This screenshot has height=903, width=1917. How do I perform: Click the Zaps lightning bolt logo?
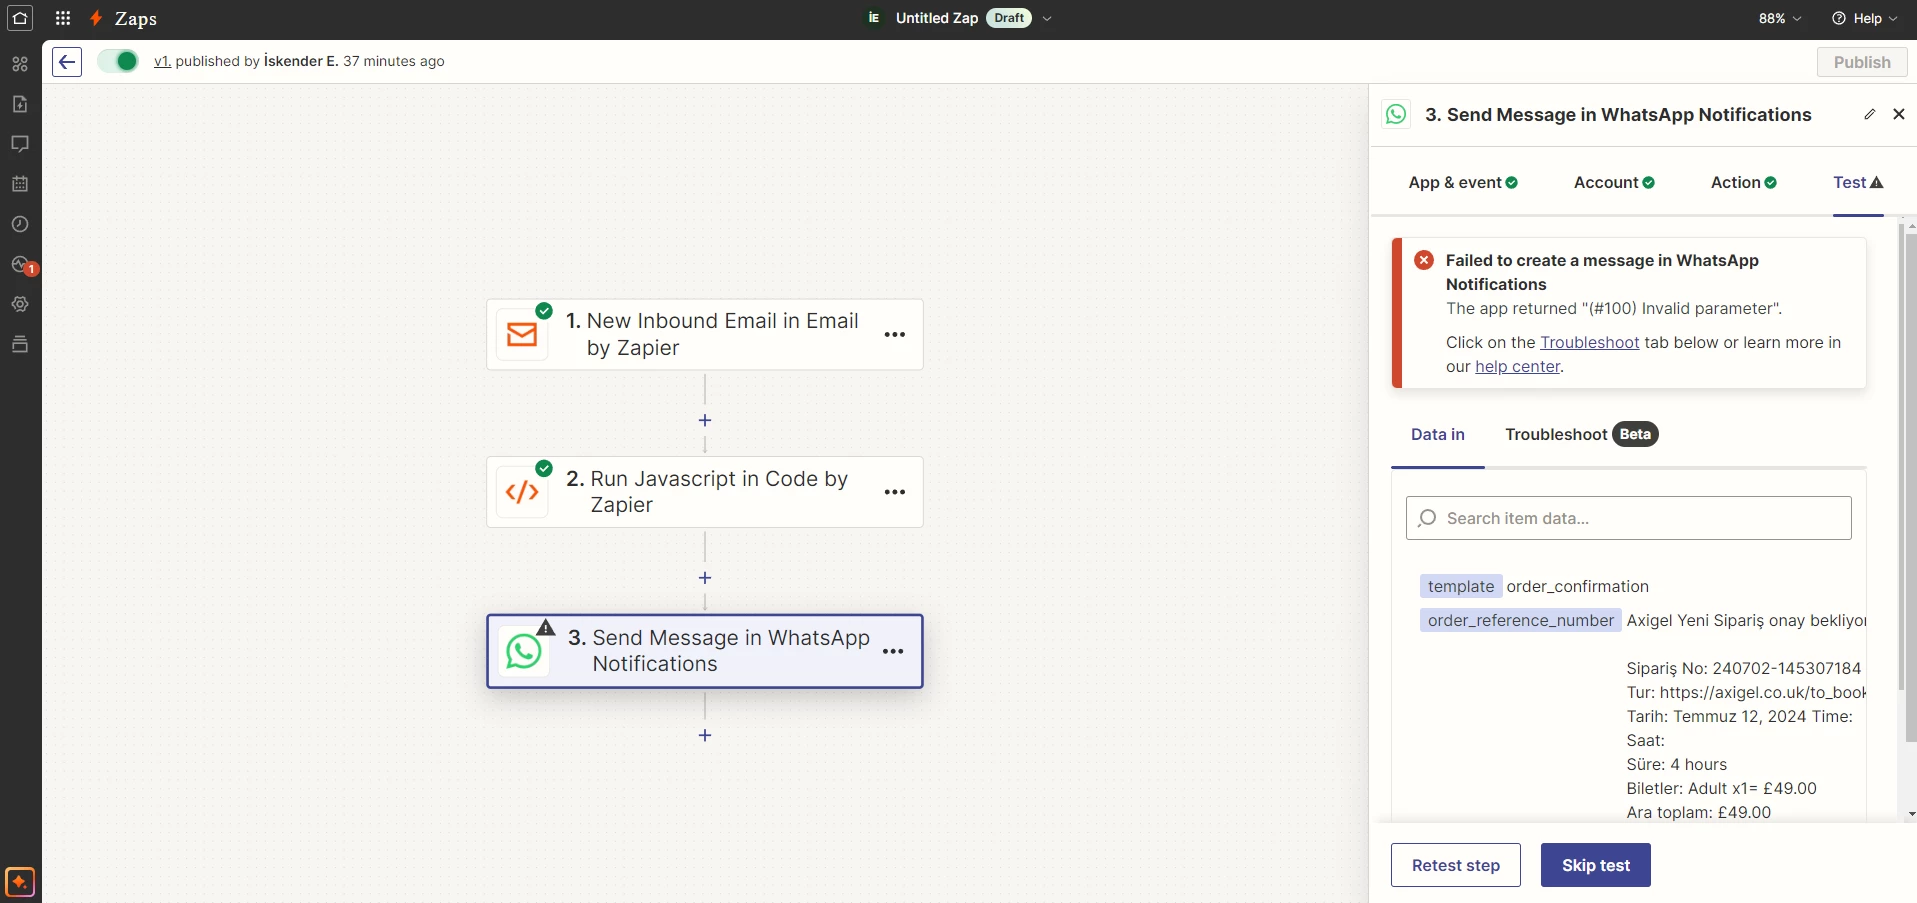[96, 18]
